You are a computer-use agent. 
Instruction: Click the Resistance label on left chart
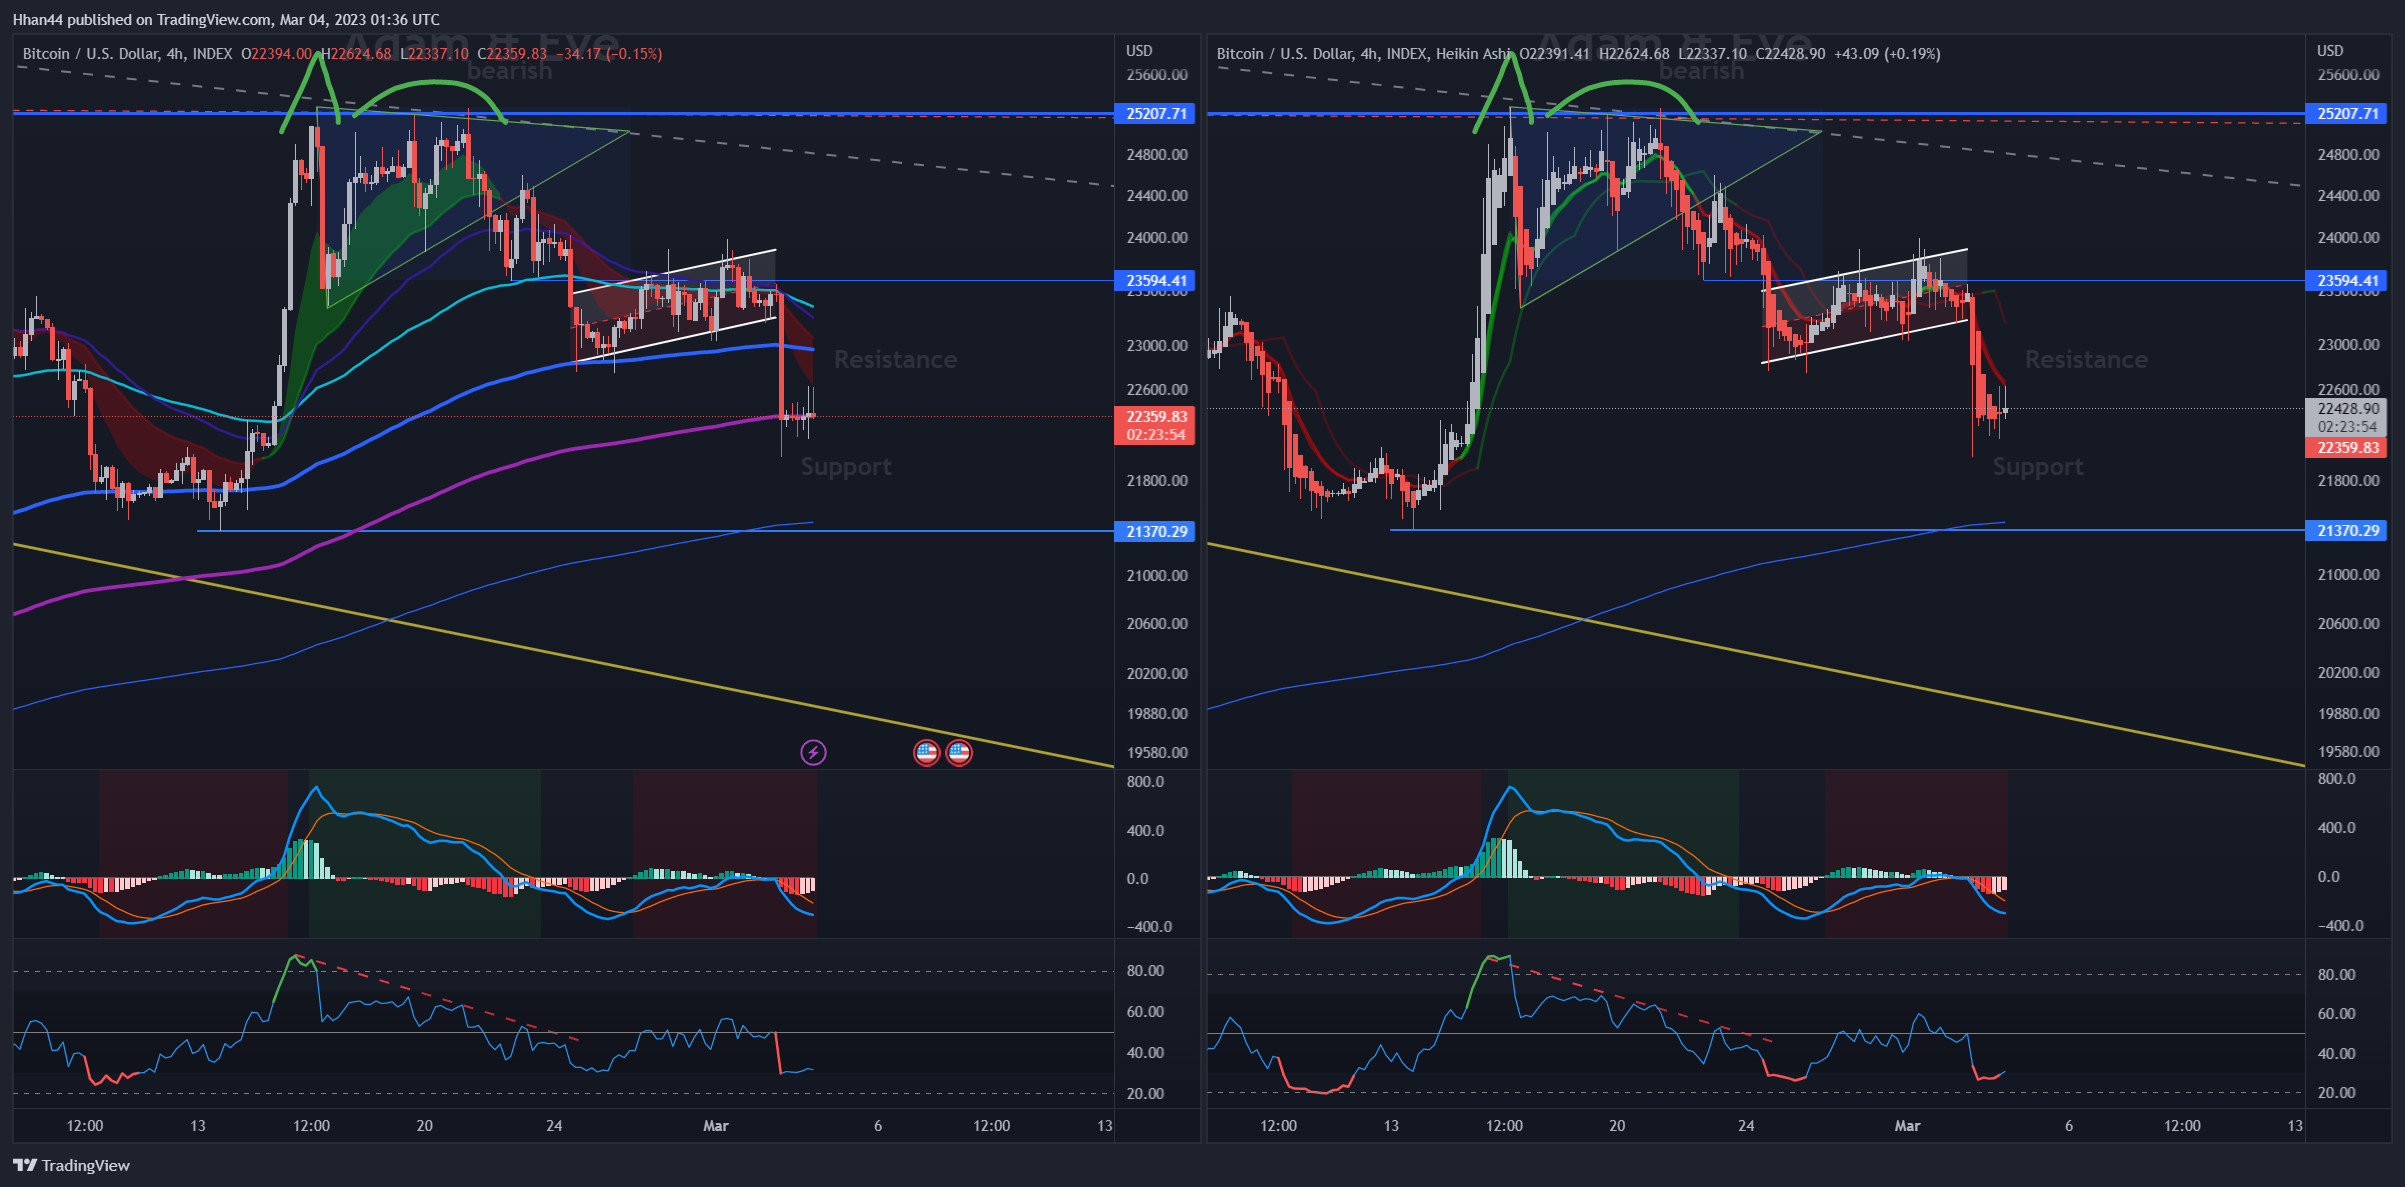coord(895,360)
